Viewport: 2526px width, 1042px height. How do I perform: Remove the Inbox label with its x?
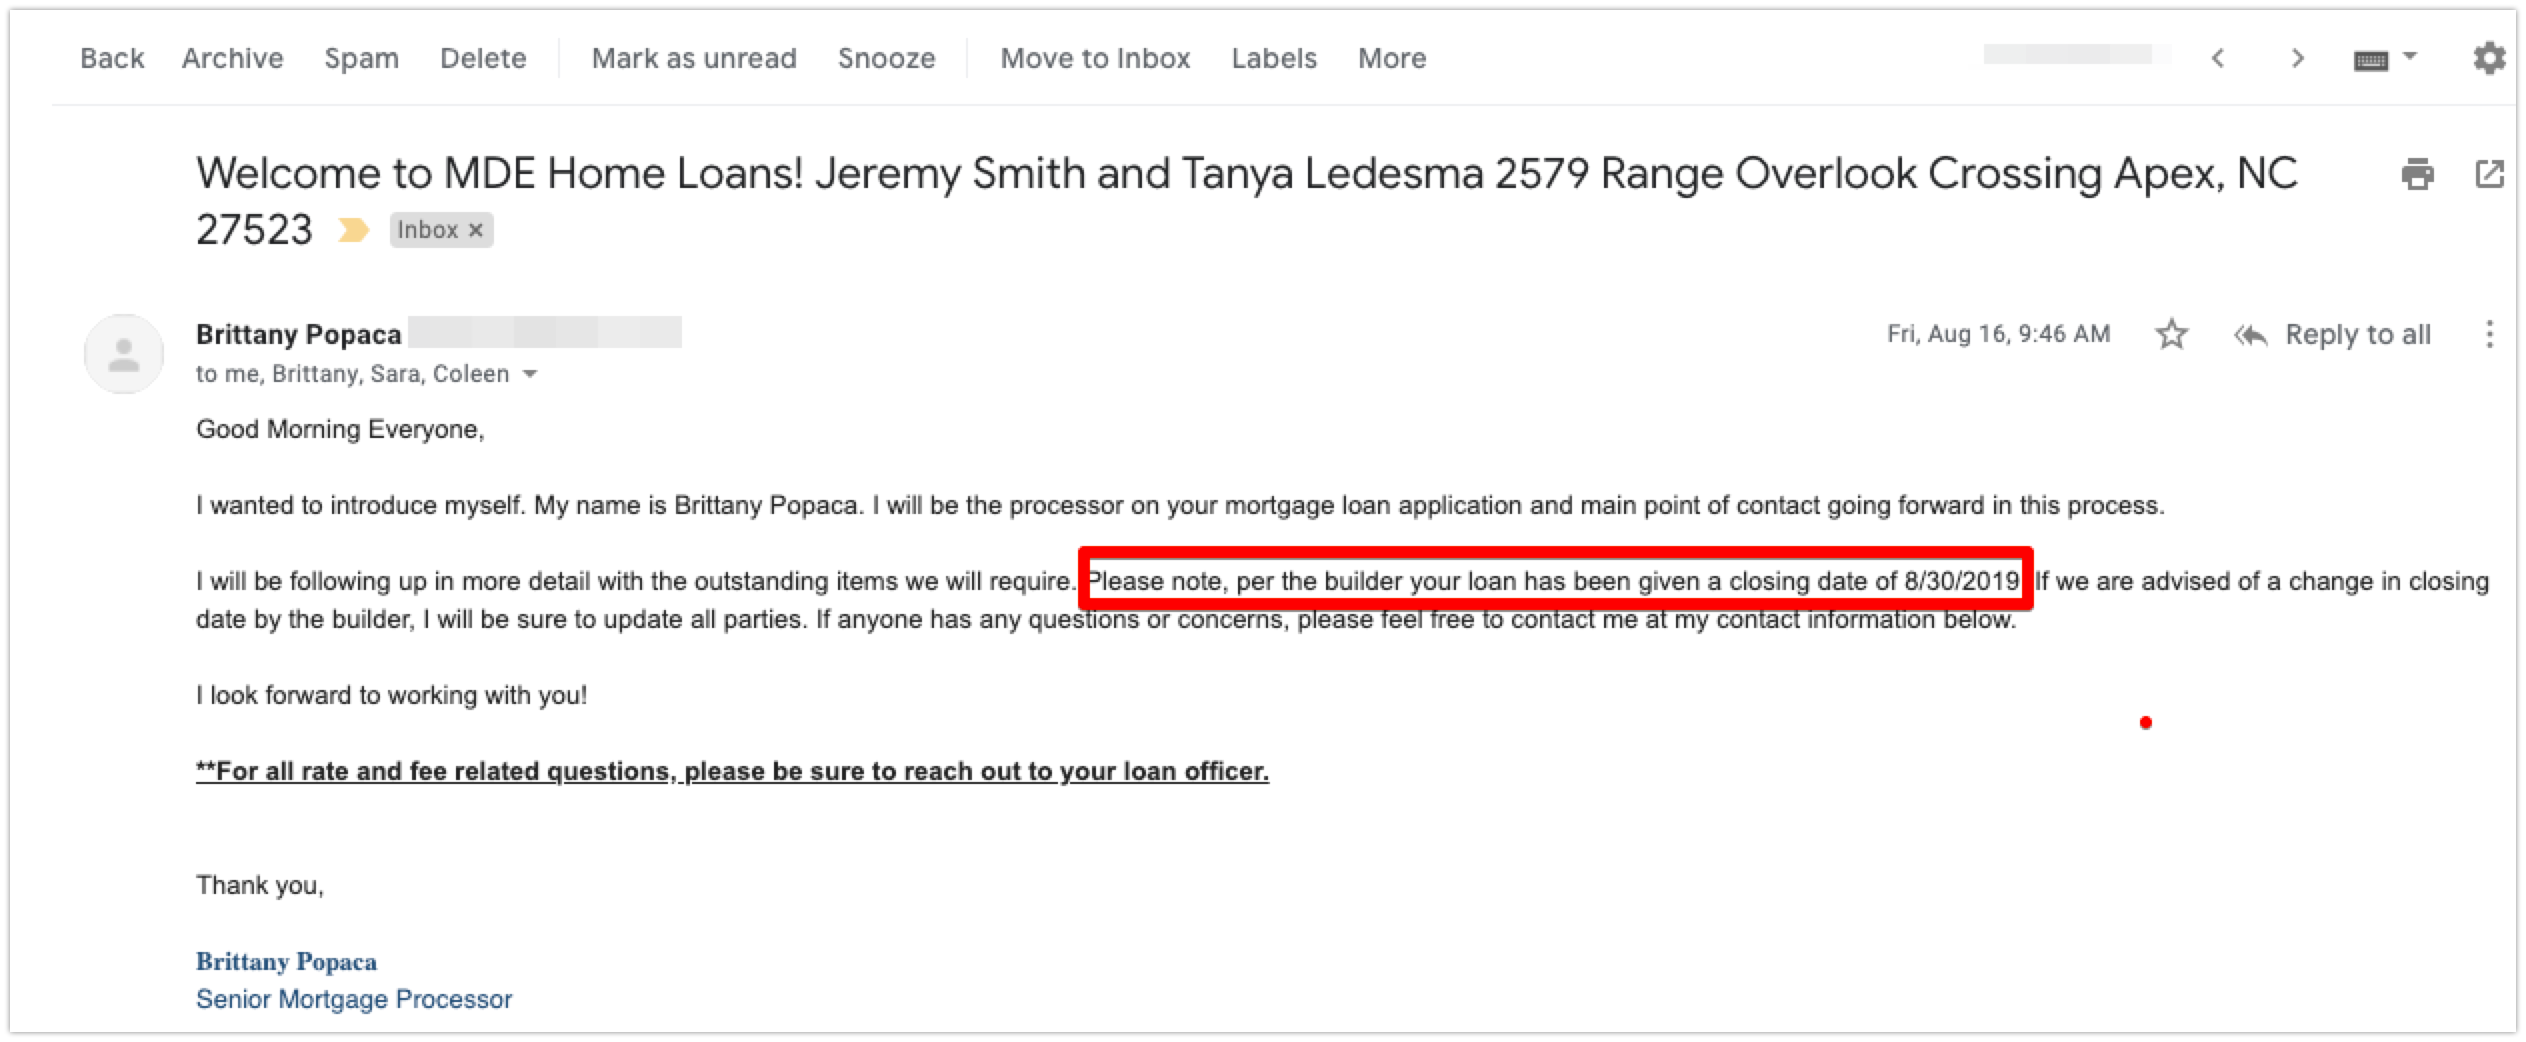(476, 230)
